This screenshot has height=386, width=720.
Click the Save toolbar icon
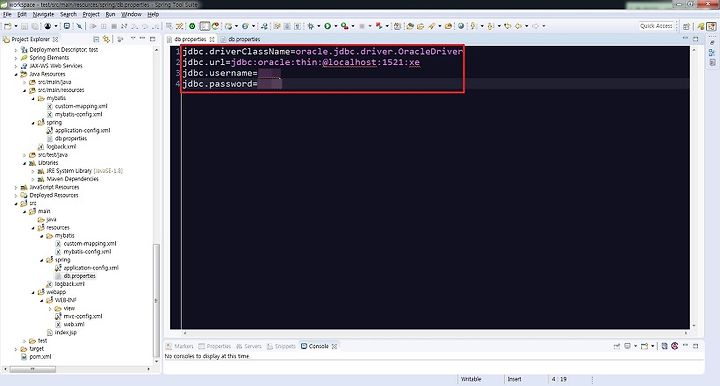pyautogui.click(x=24, y=26)
